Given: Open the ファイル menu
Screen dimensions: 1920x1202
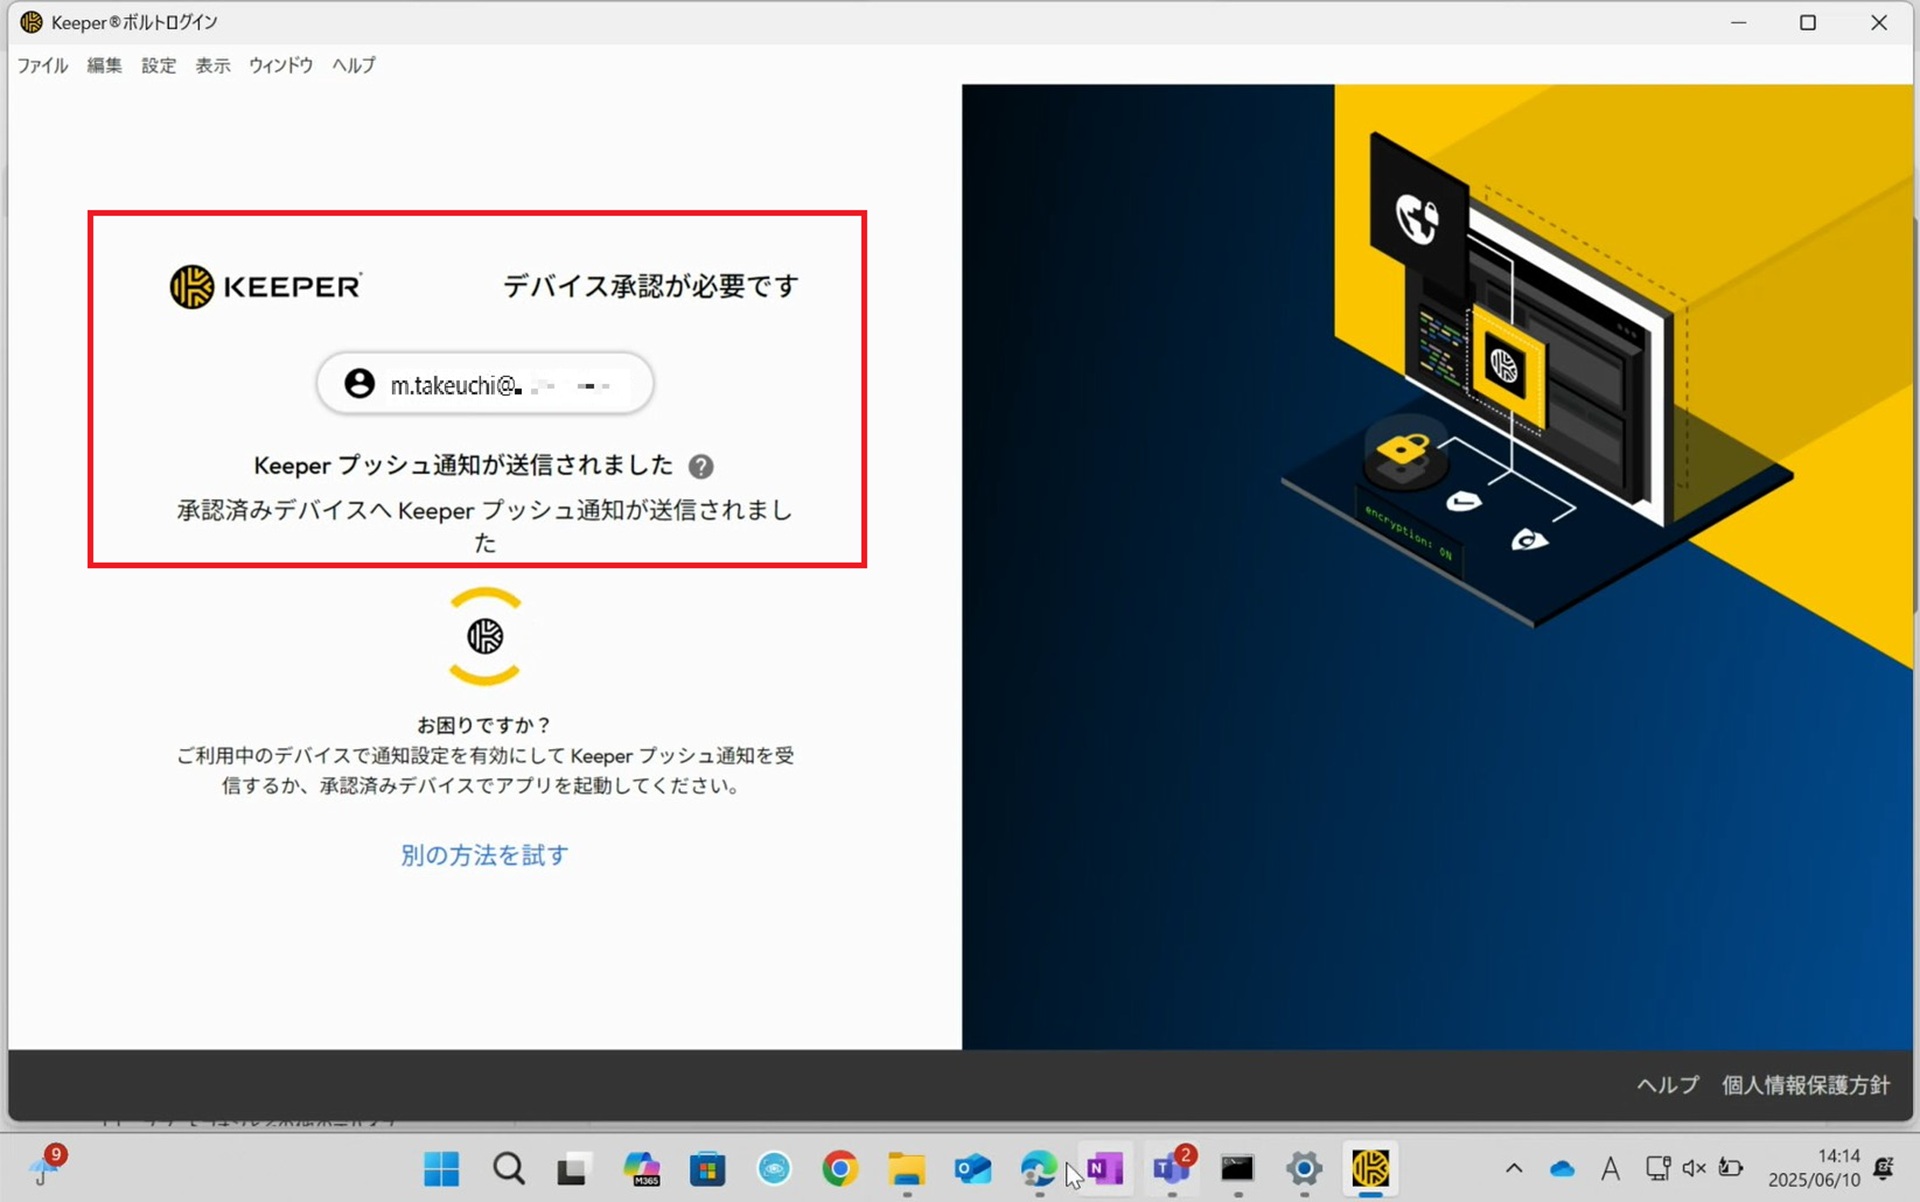Looking at the screenshot, I should click(x=42, y=65).
